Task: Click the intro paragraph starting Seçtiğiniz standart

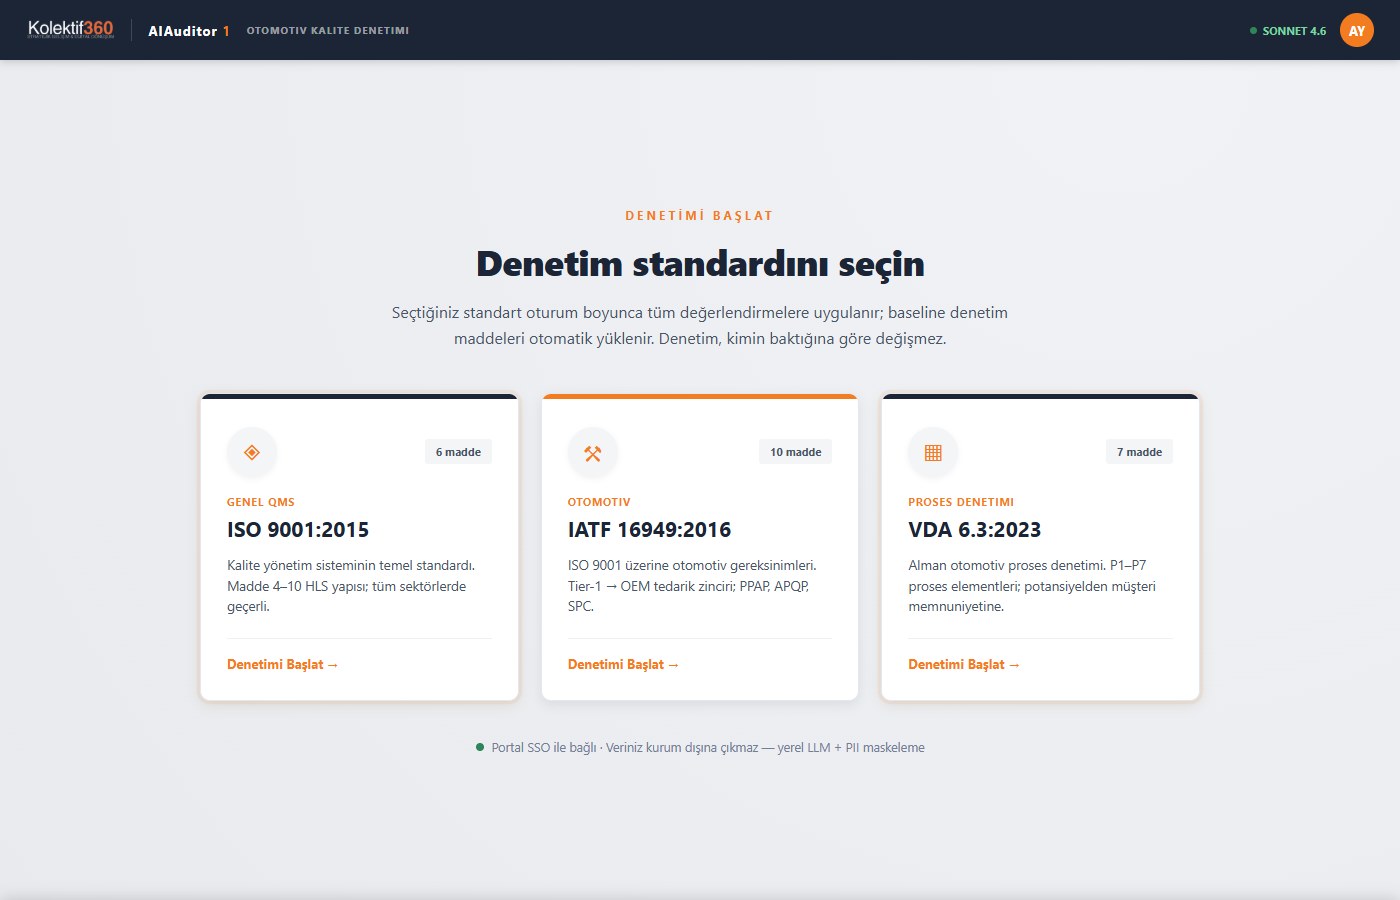Action: [x=700, y=326]
